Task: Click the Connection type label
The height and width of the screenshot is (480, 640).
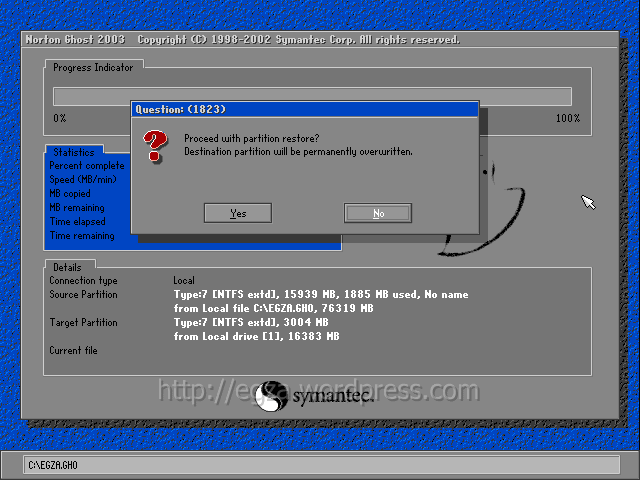Action: click(83, 281)
